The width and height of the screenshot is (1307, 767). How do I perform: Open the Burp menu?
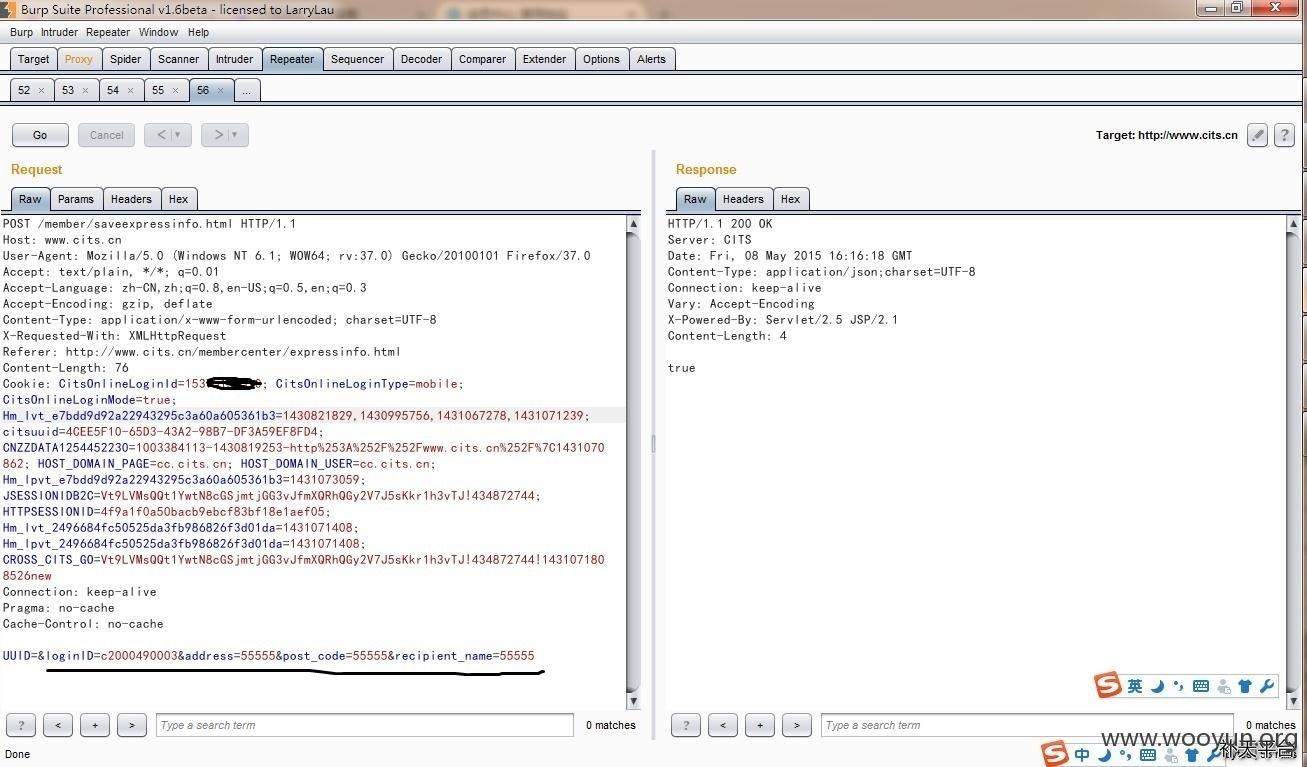pyautogui.click(x=21, y=32)
